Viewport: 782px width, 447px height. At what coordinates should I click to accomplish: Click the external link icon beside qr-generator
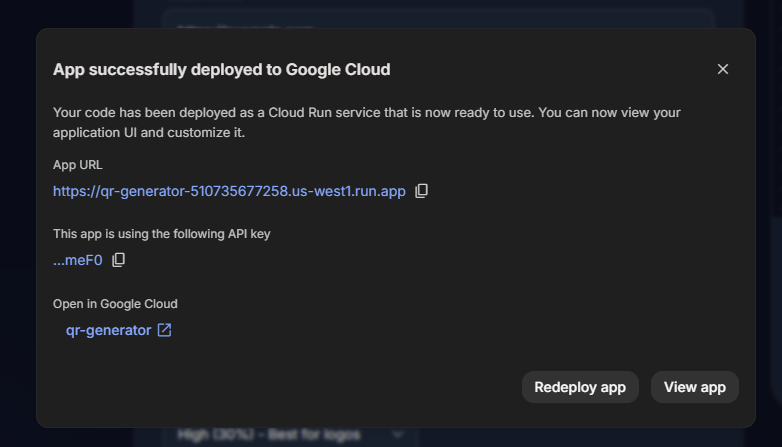point(165,330)
